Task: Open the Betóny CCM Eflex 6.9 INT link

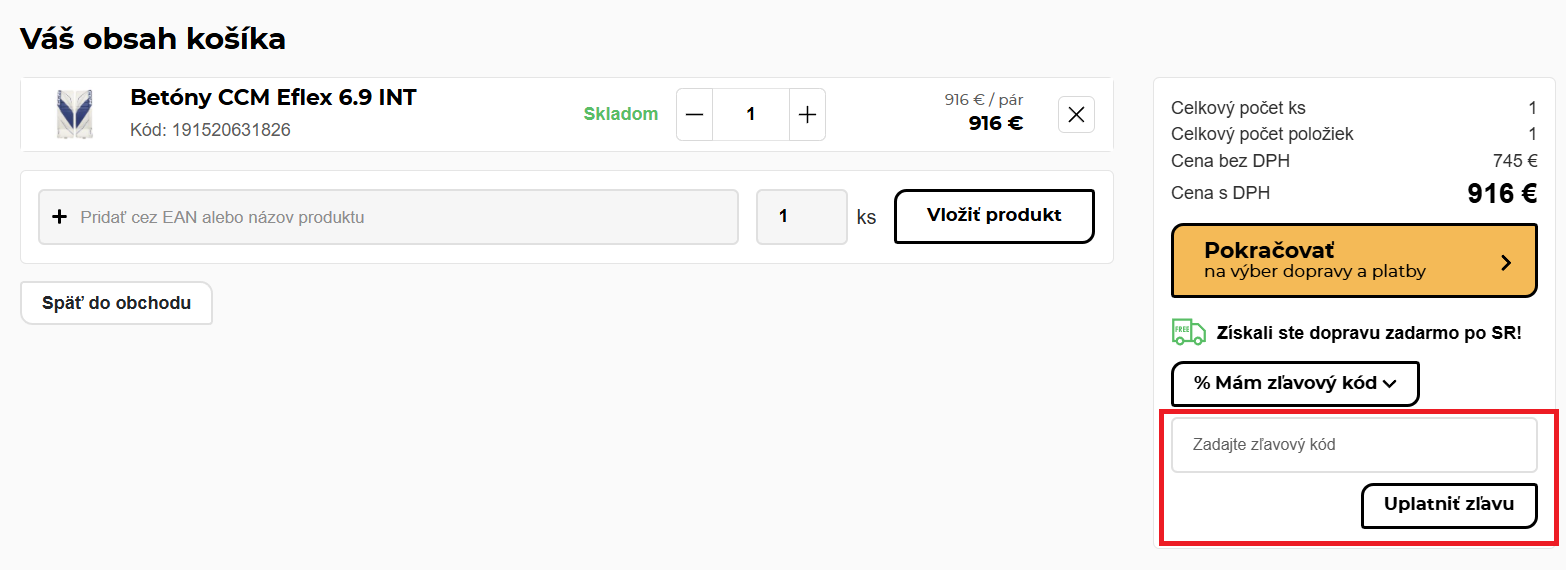Action: click(x=273, y=98)
